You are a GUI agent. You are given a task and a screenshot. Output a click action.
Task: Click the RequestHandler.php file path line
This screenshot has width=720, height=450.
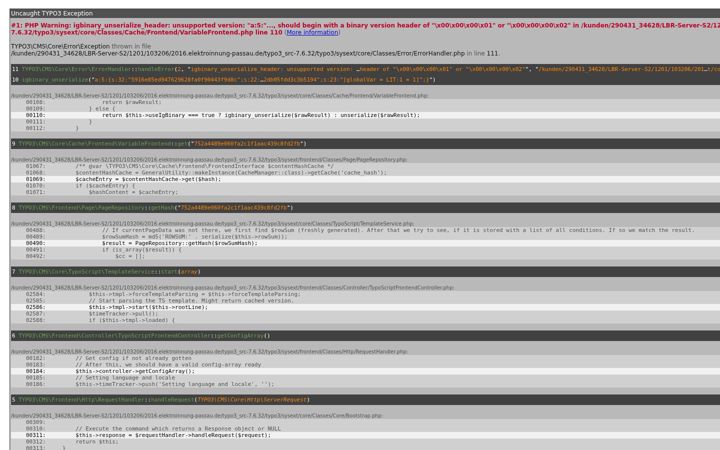pyautogui.click(x=209, y=352)
